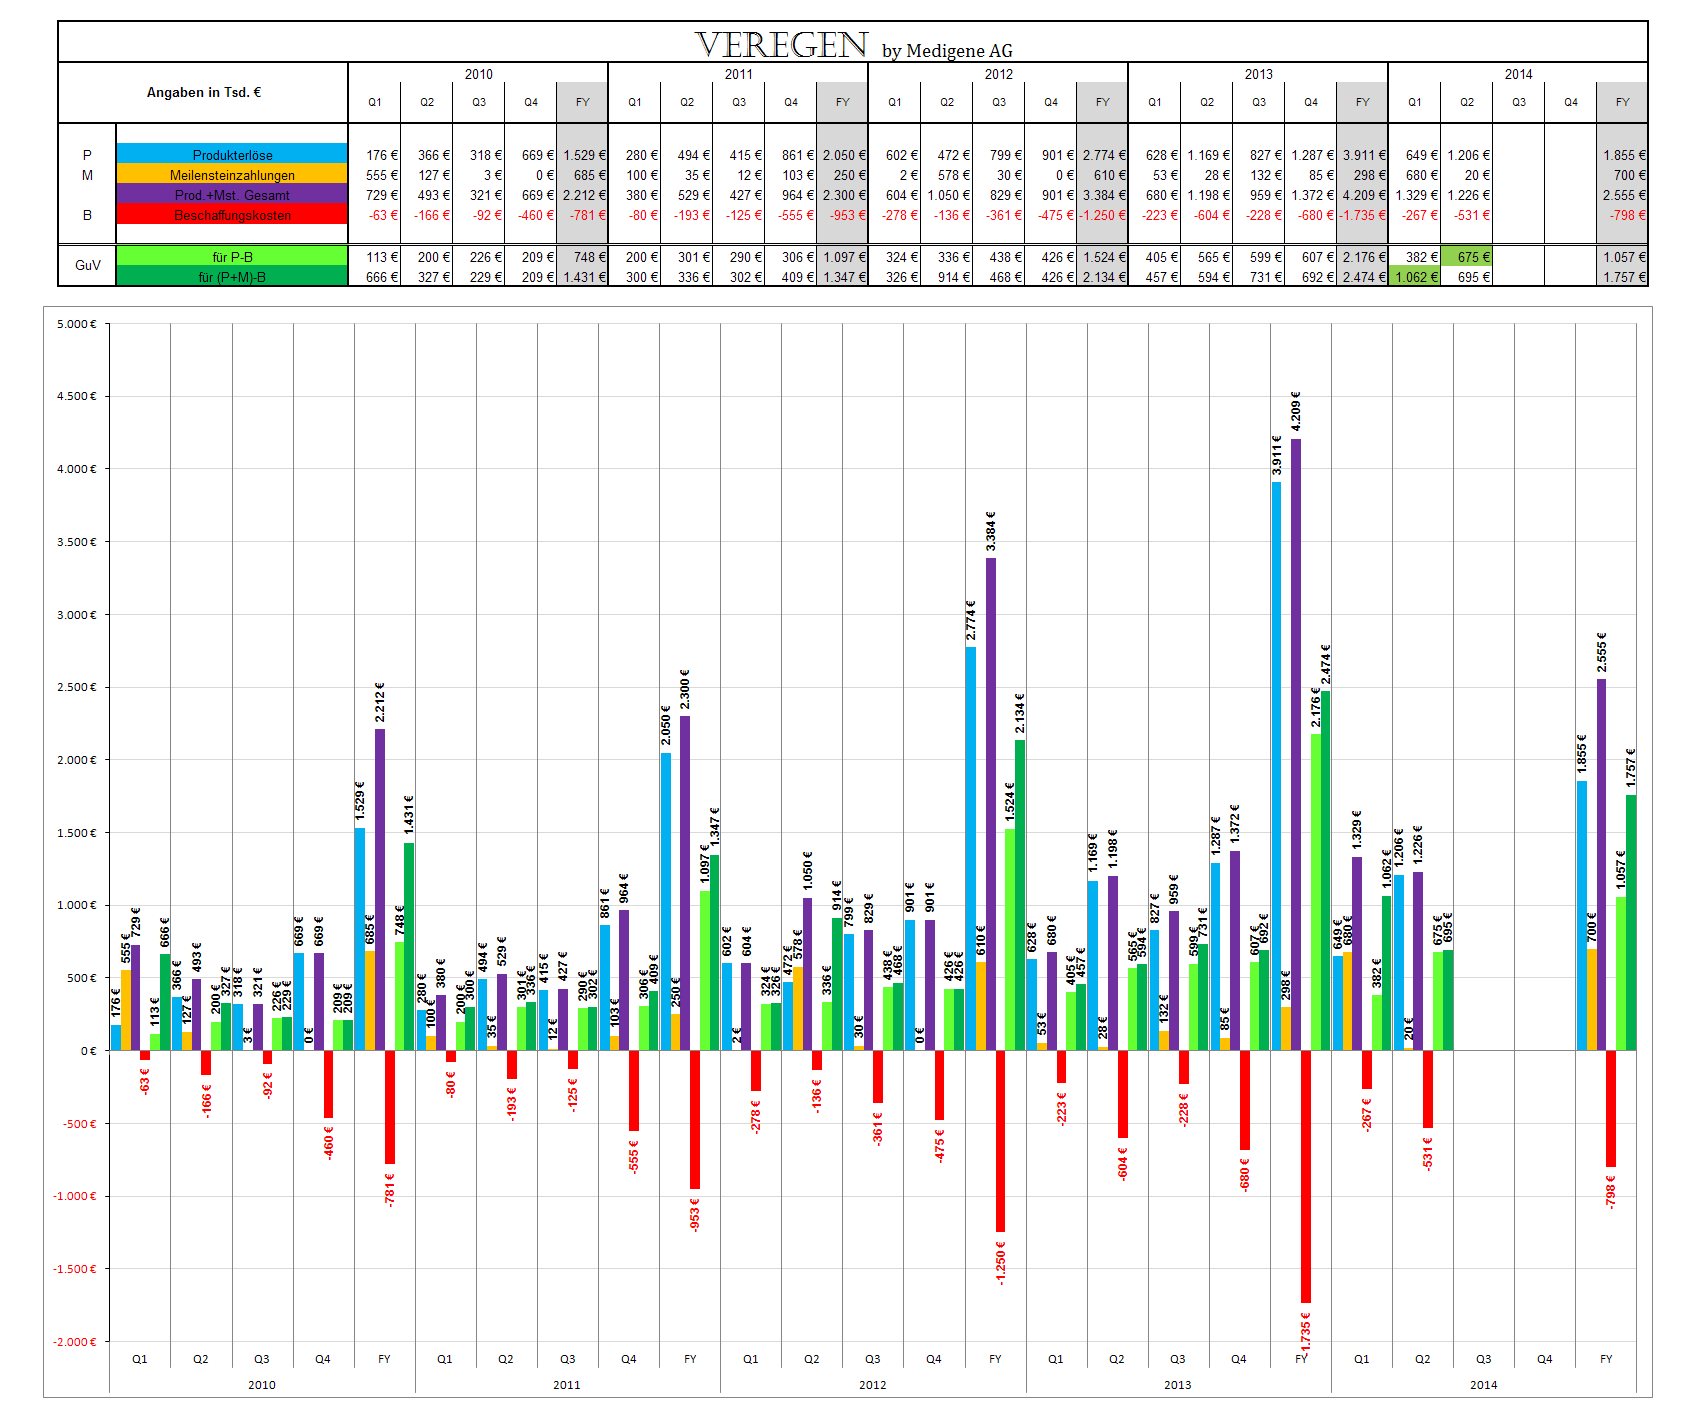
Task: Click the 2011 year label below the chart
Action: coord(567,1385)
